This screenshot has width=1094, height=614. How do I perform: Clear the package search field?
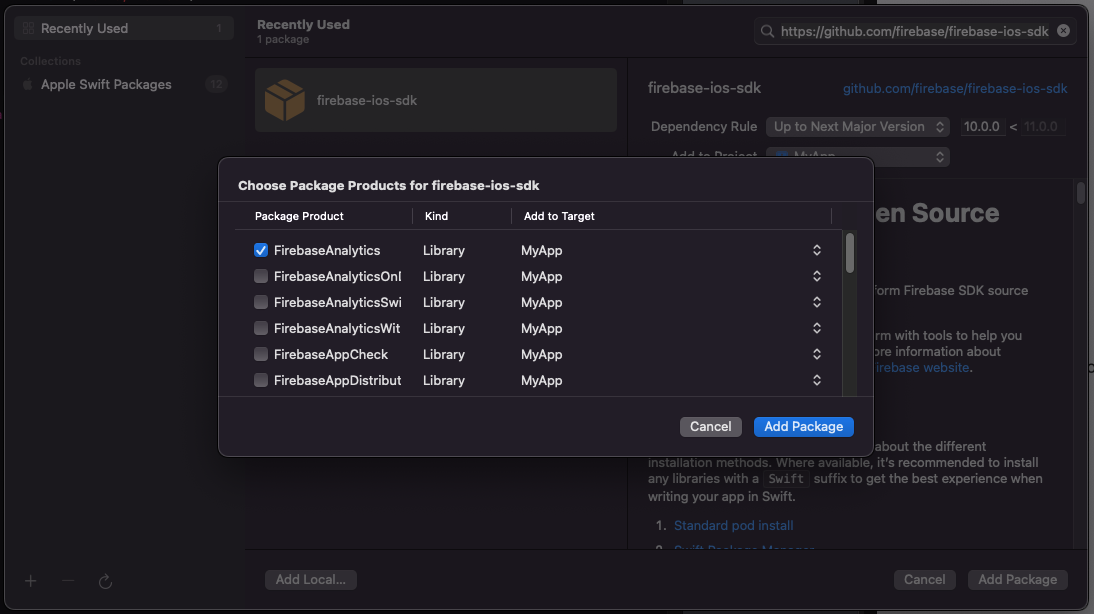click(x=1063, y=31)
